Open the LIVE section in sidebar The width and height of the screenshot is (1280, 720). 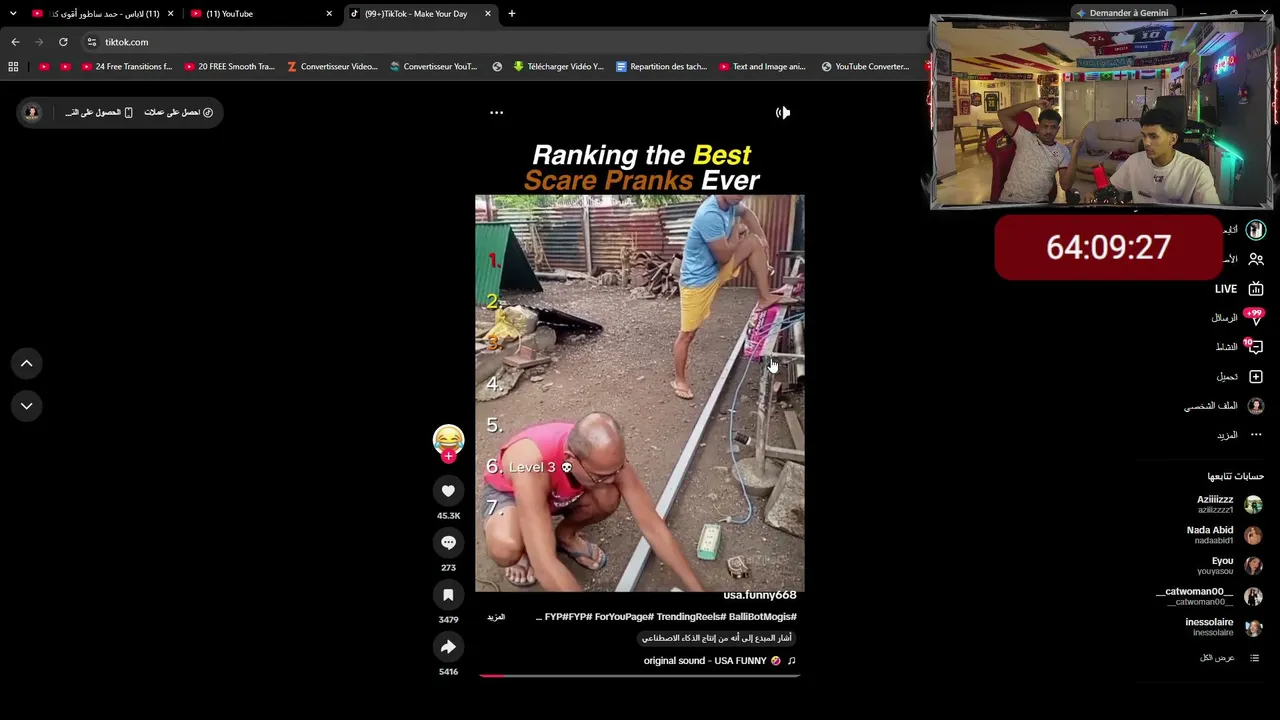pos(1239,289)
